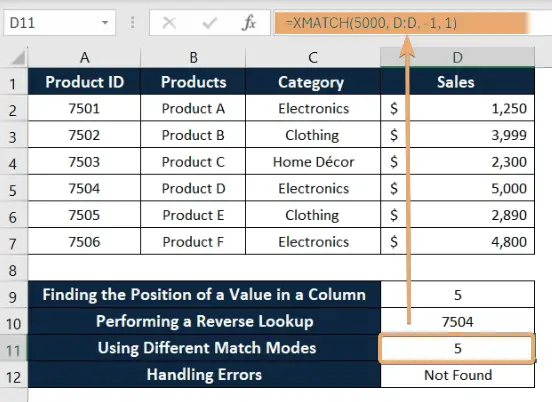Select column A header
Image resolution: width=552 pixels, height=402 pixels.
point(84,57)
